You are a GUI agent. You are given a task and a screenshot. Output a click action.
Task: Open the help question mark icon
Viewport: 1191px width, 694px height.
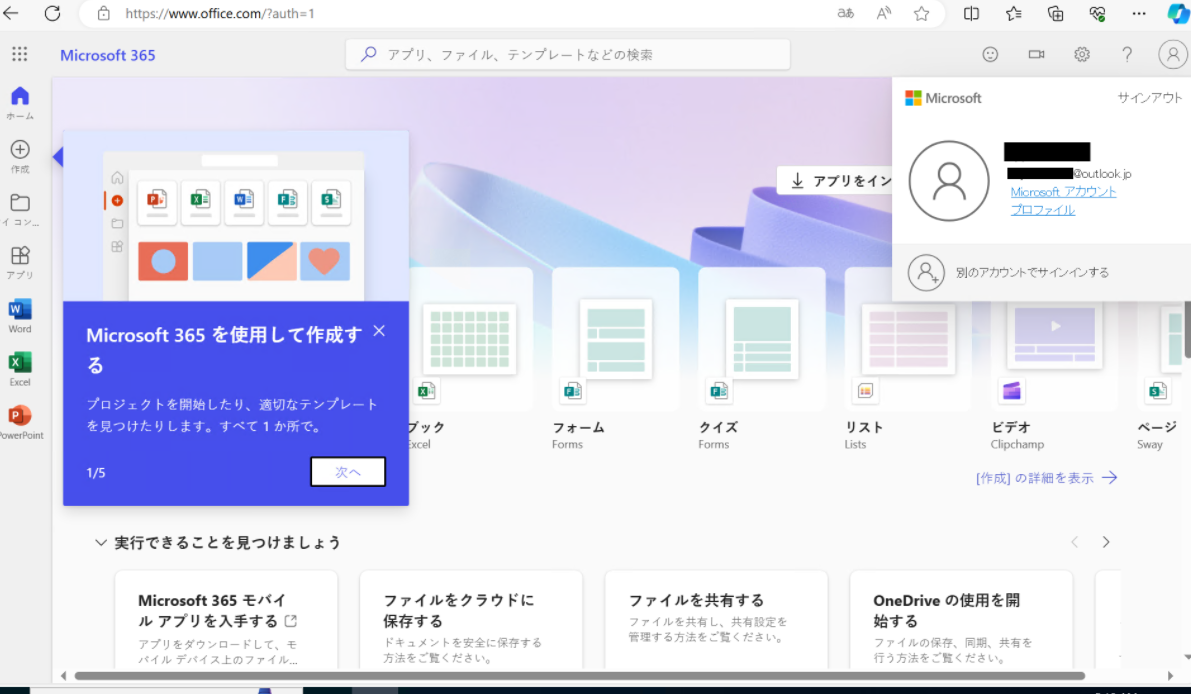point(1127,55)
